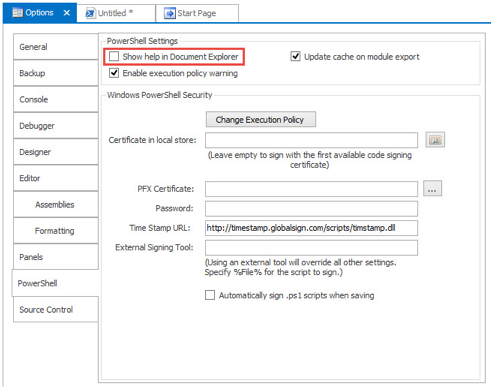This screenshot has height=388, width=492.
Task: Click the External Signing Tool field
Action: [x=311, y=248]
